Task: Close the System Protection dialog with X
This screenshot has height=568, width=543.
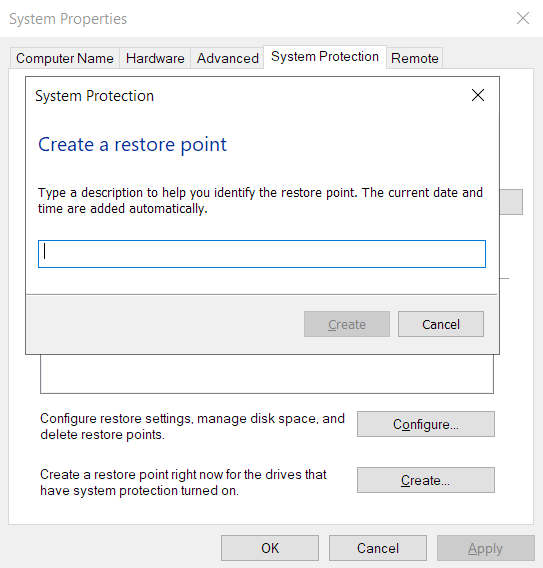Action: (x=478, y=95)
